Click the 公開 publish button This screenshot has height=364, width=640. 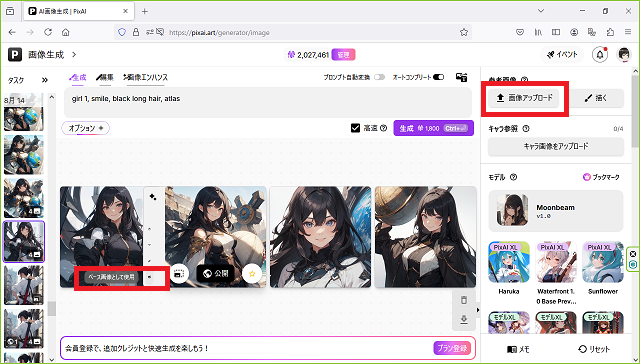(216, 274)
